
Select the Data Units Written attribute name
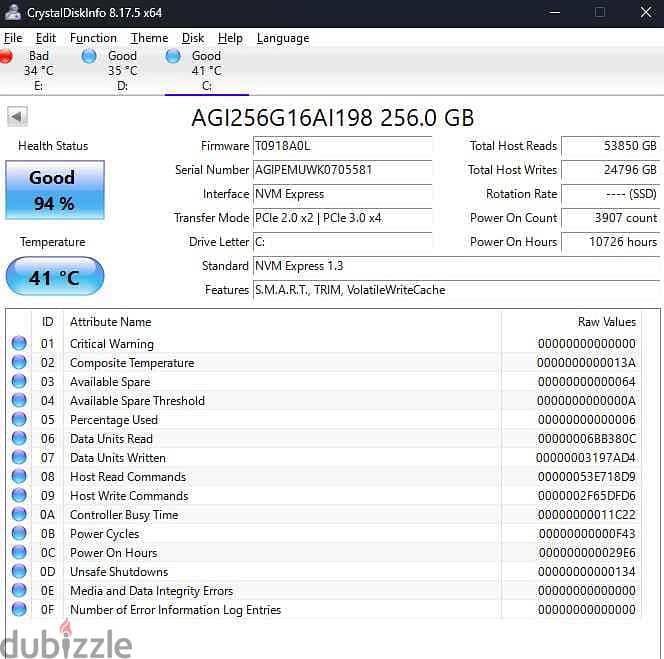pyautogui.click(x=118, y=458)
